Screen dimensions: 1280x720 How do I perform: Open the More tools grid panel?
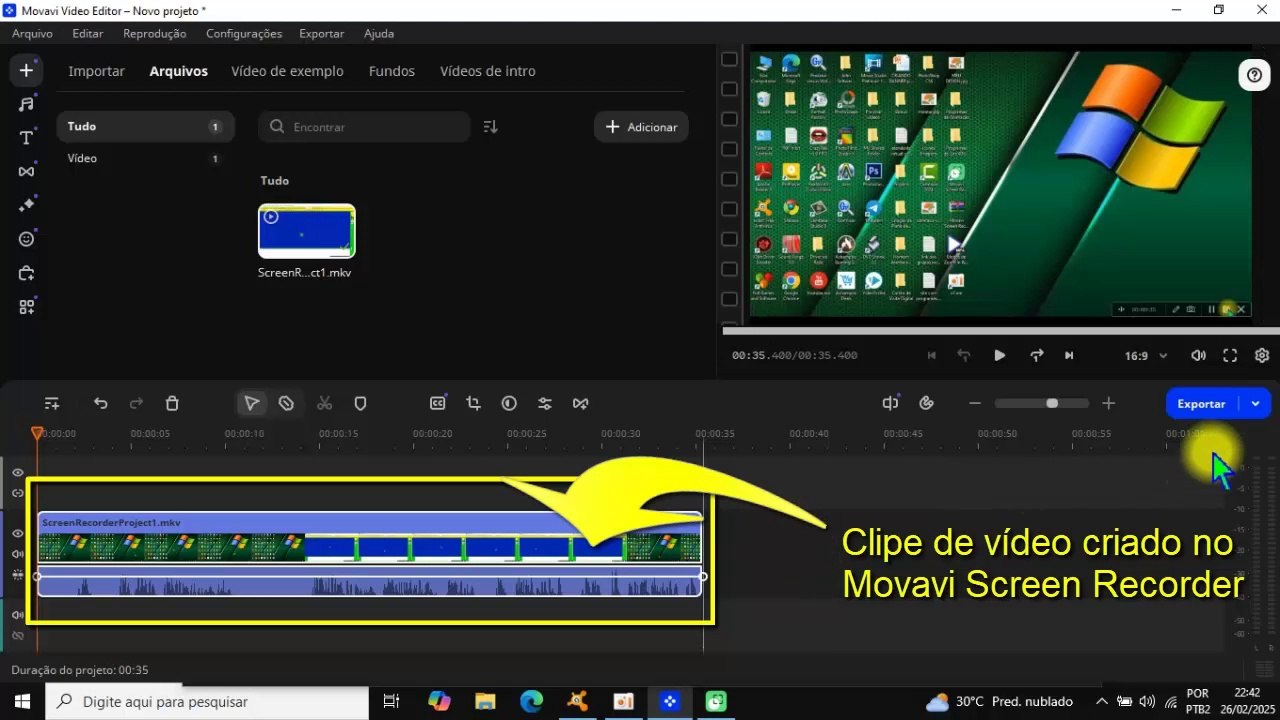pos(26,307)
